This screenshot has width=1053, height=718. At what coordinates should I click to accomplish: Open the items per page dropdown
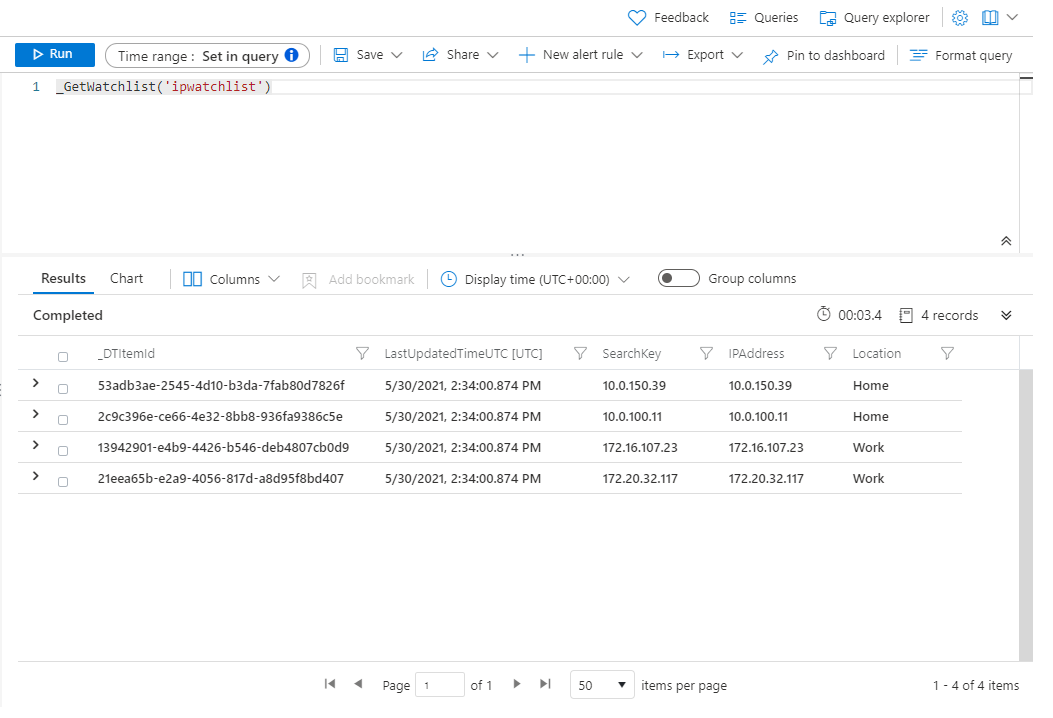tap(601, 684)
